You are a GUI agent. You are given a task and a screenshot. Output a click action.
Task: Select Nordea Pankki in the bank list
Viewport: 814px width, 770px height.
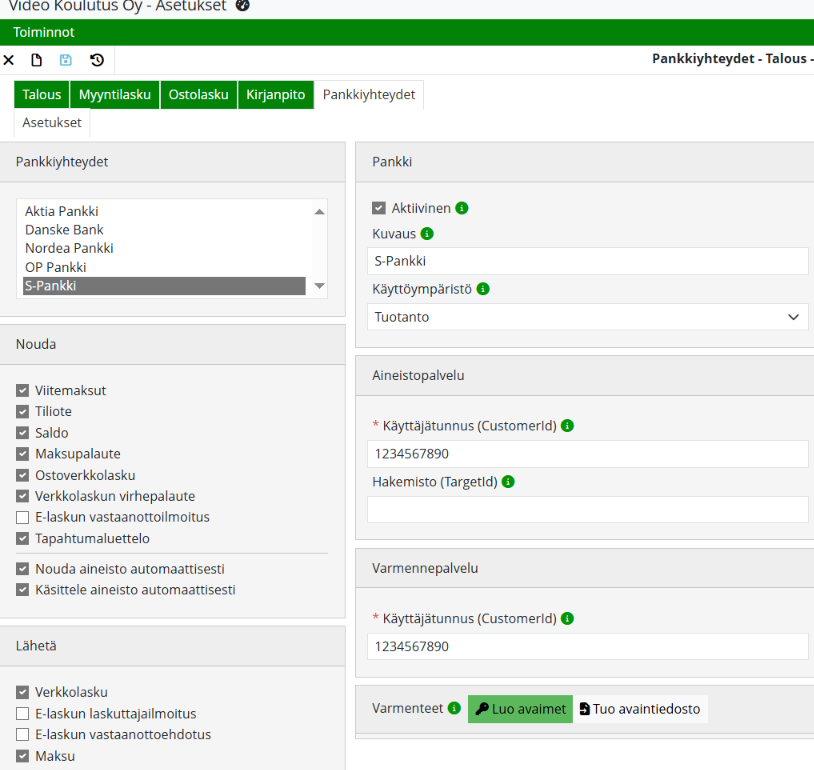click(69, 248)
